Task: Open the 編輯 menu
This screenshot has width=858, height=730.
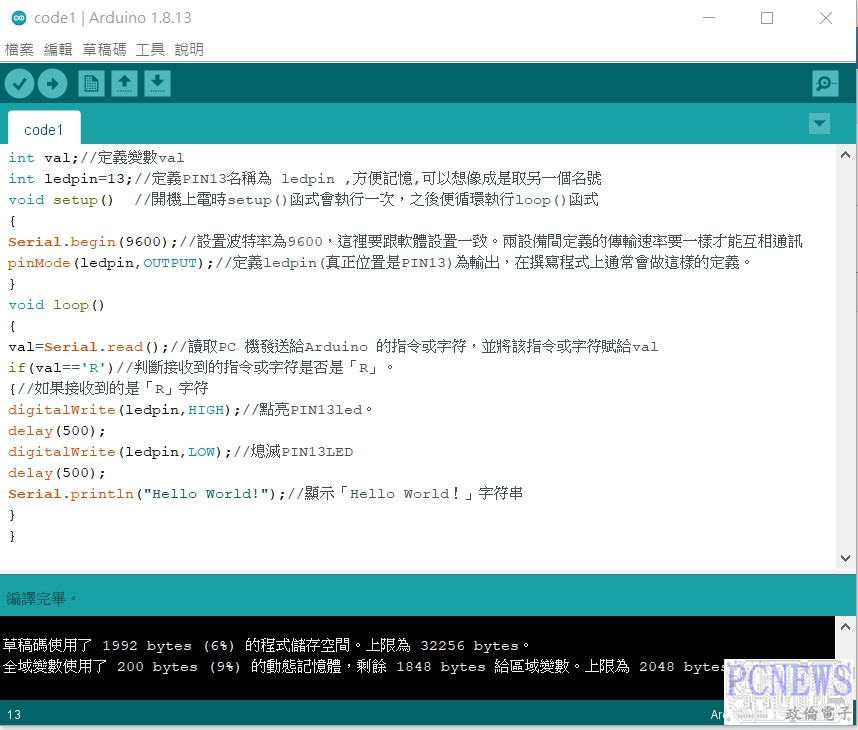Action: (x=58, y=49)
